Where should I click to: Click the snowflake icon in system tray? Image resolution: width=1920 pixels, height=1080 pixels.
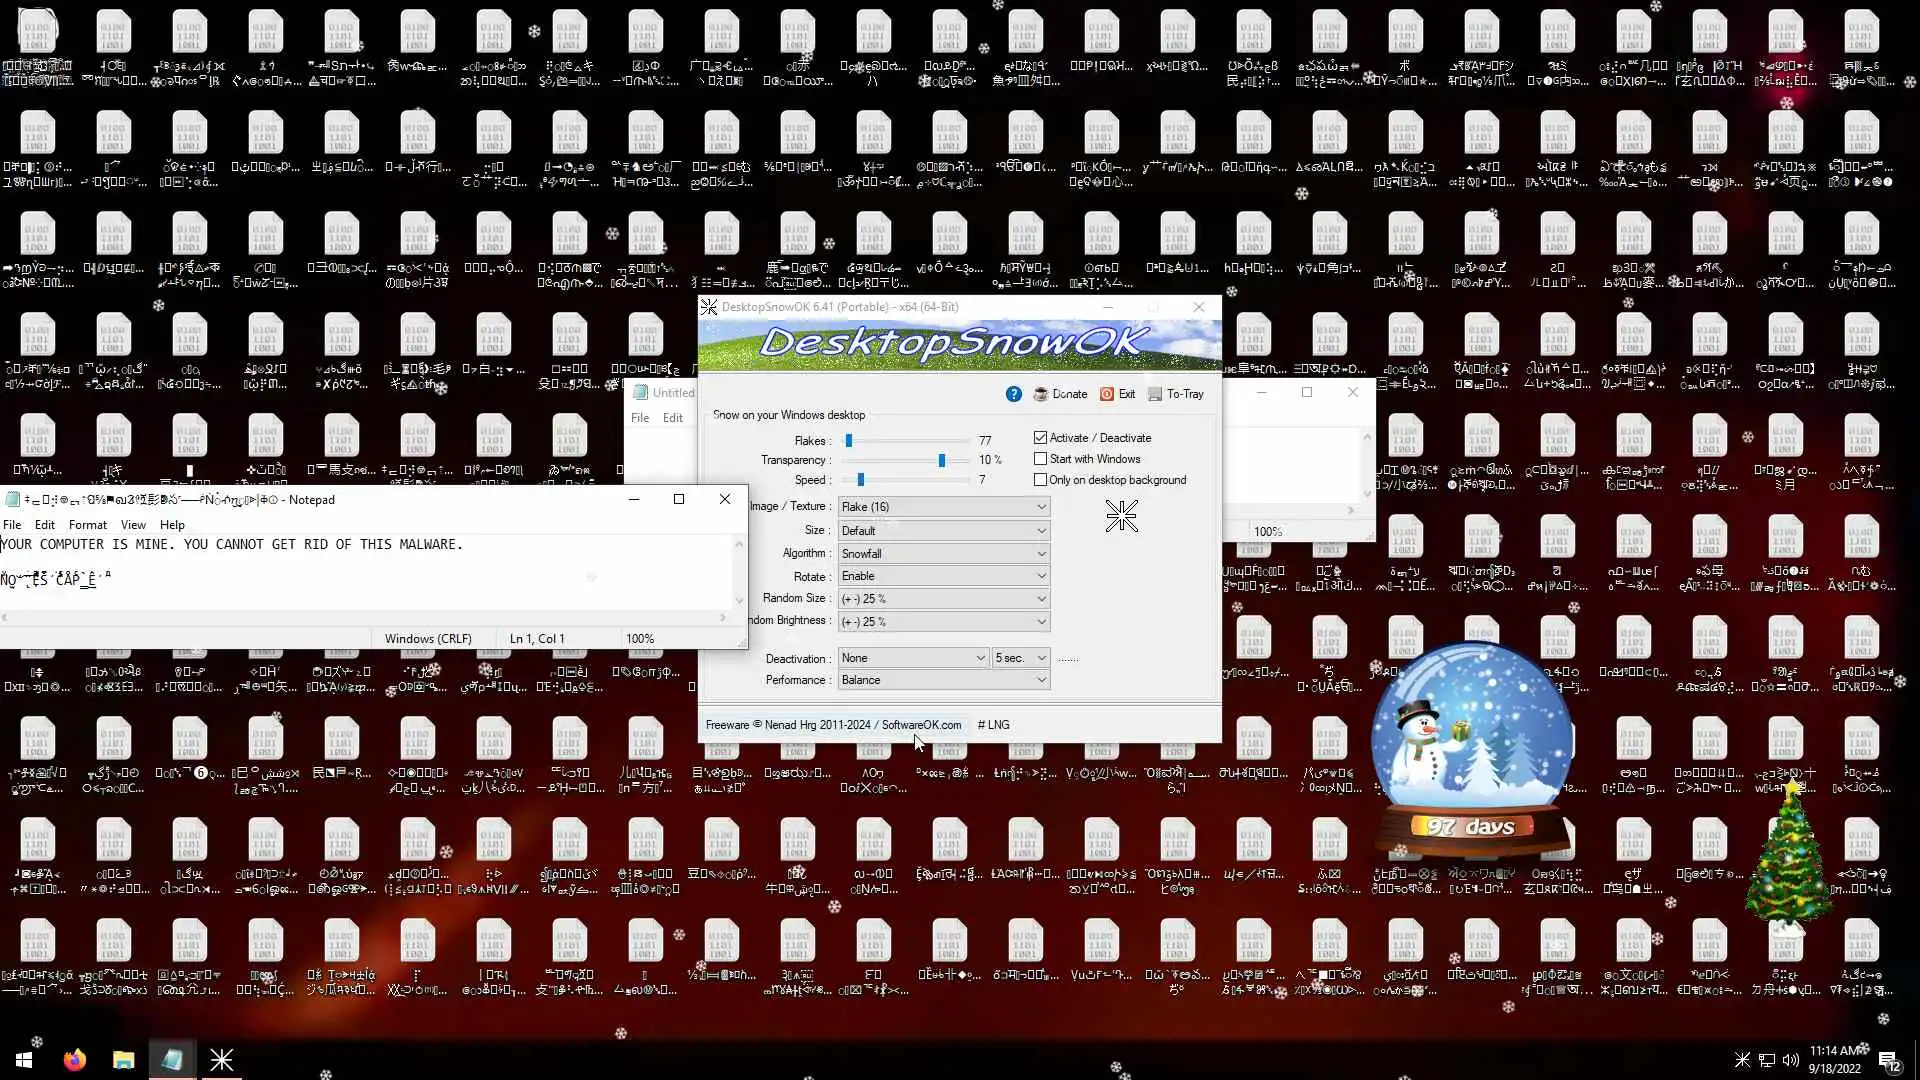tap(1742, 1060)
